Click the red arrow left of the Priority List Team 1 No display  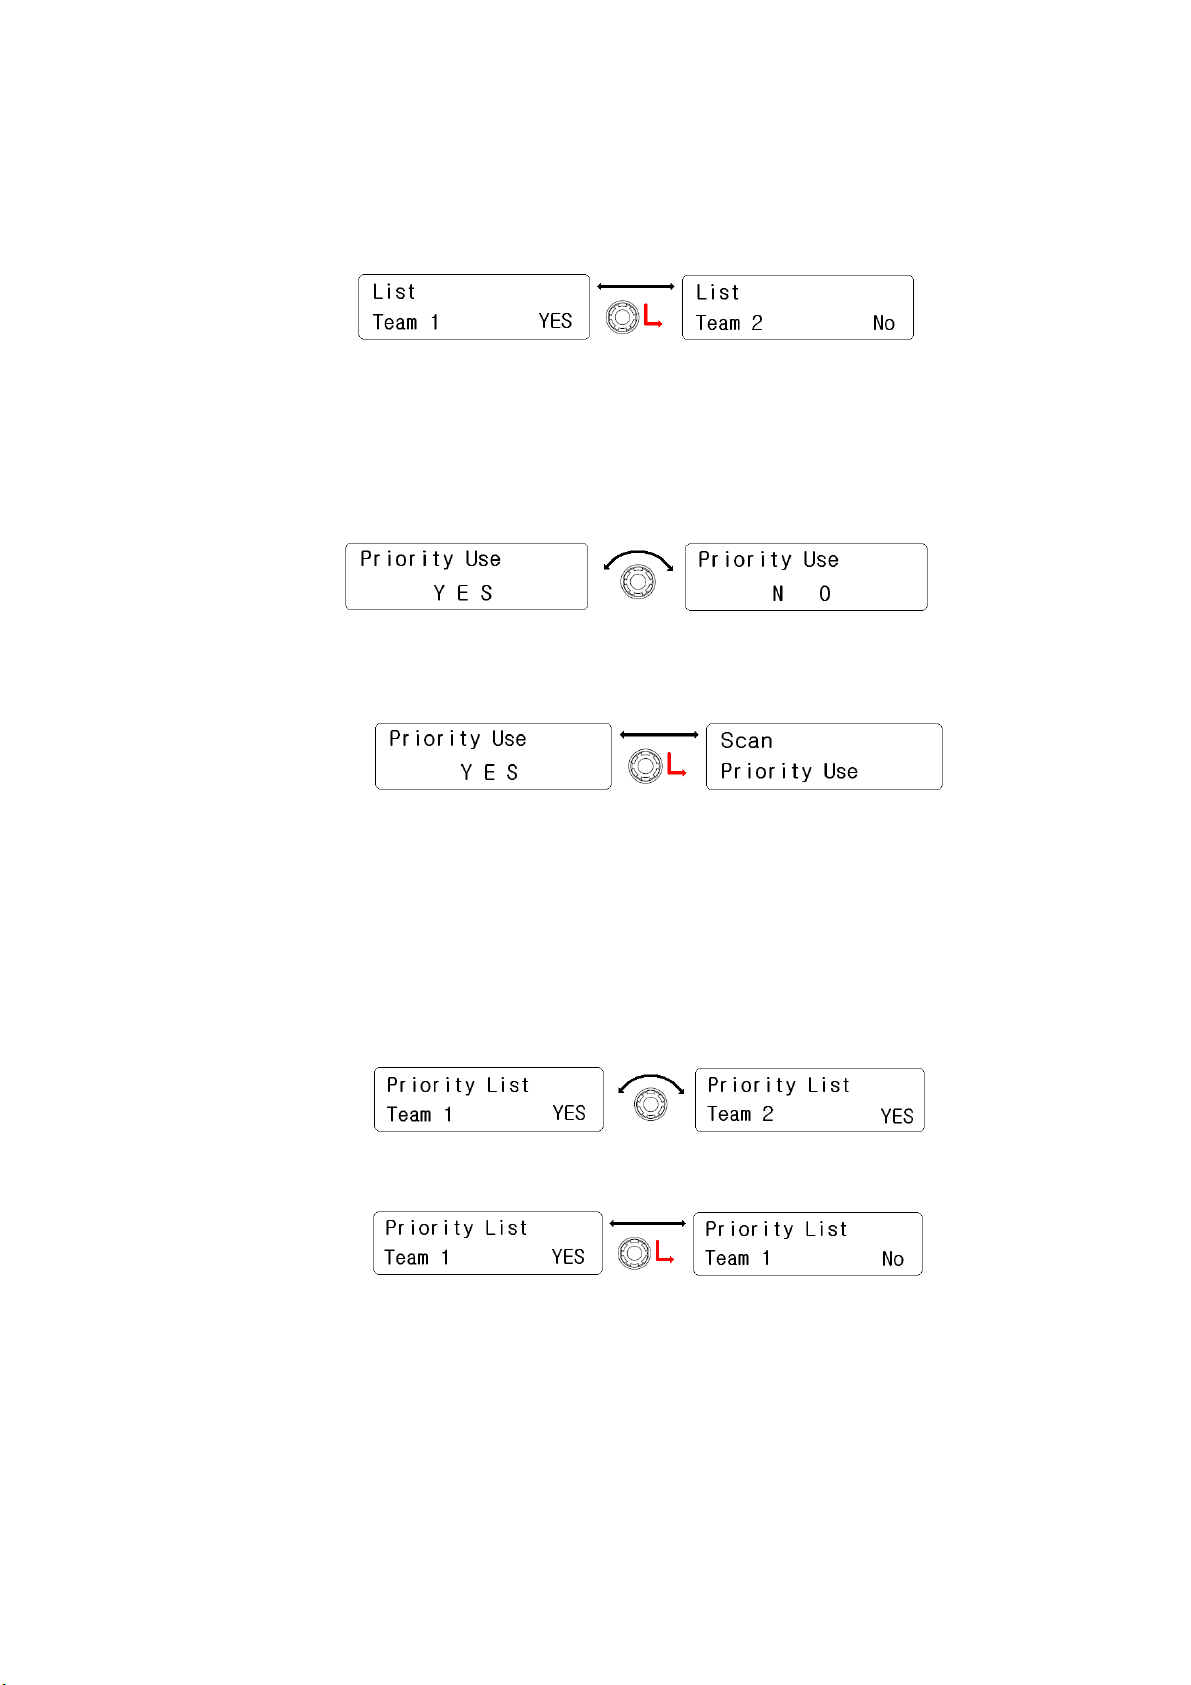point(666,1252)
